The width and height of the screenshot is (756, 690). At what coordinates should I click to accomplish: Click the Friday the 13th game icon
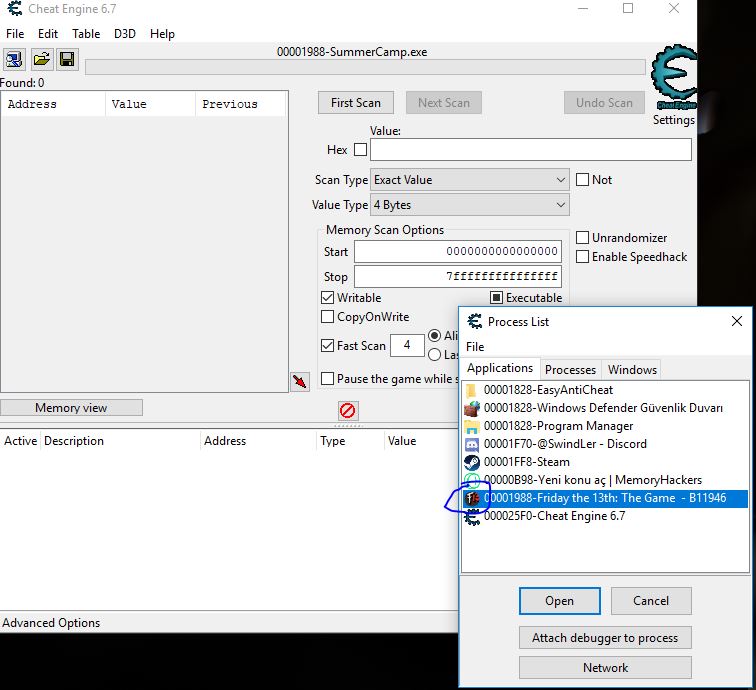472,498
